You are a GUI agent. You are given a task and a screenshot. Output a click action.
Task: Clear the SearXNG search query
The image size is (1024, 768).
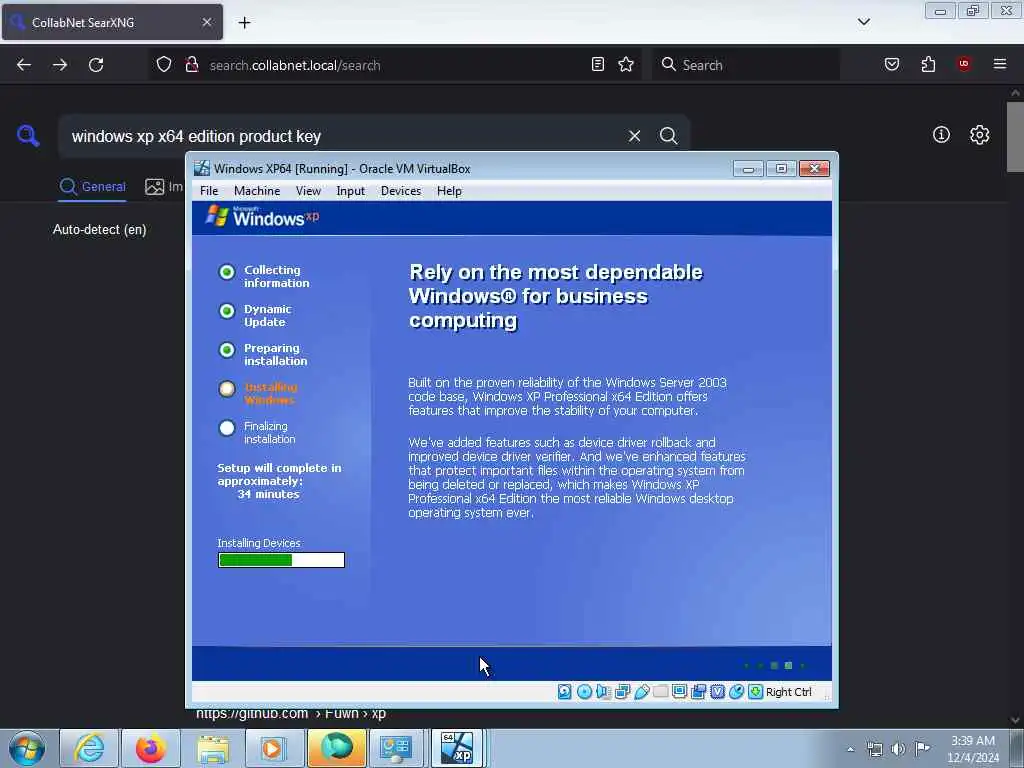(634, 136)
